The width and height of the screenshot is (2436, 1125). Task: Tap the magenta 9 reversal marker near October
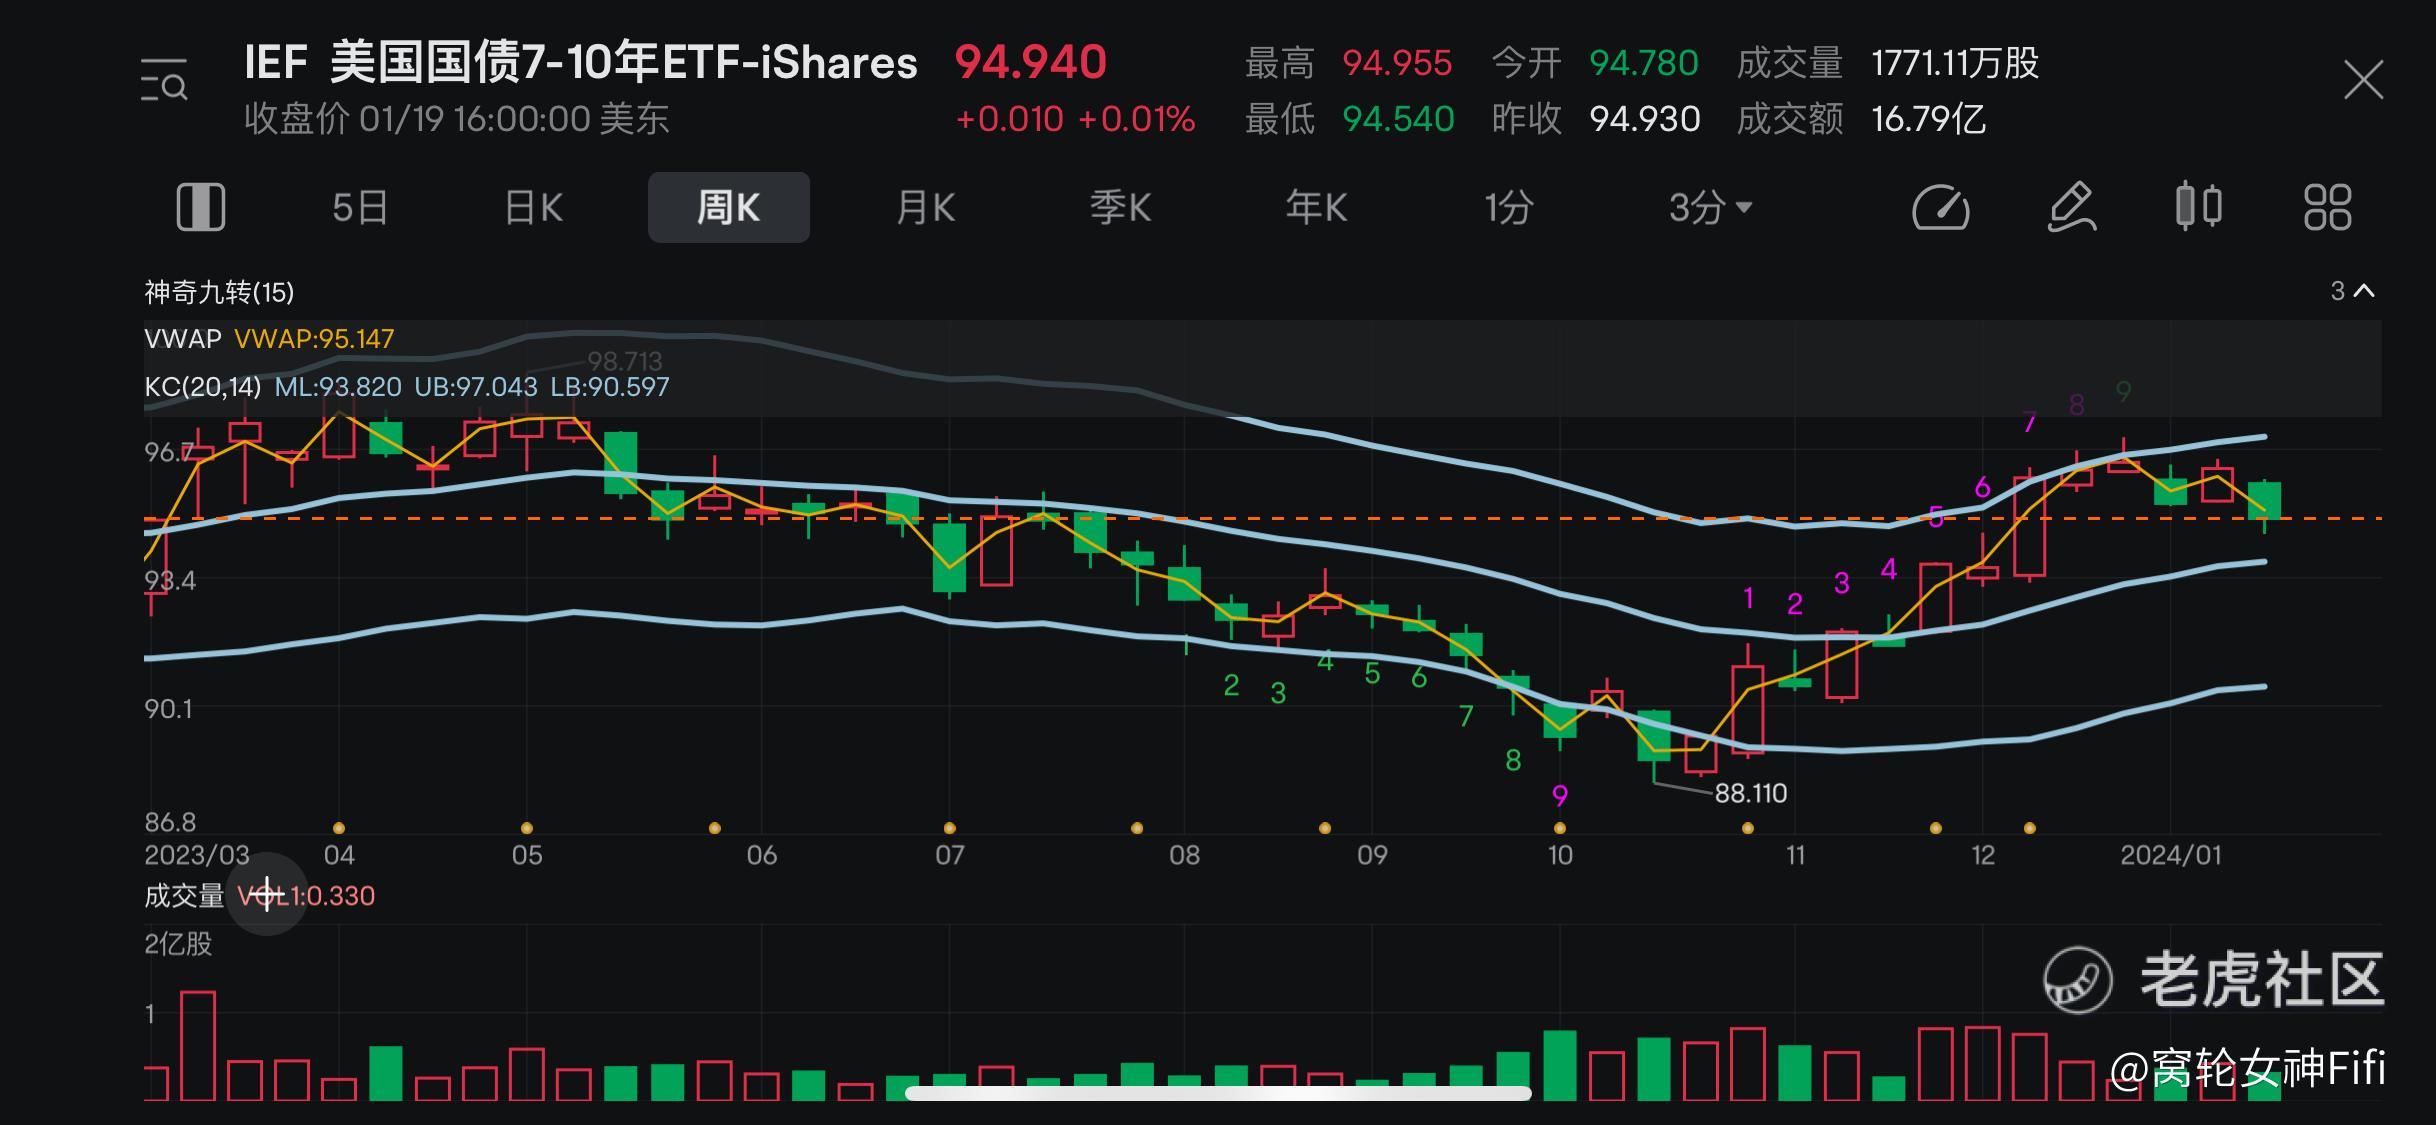tap(1560, 796)
